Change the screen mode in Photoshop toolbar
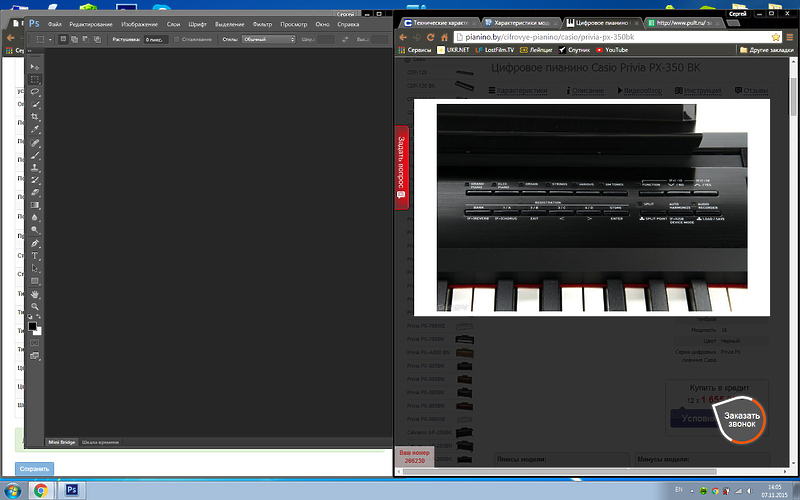Screen dimensions: 800x500 35,356
